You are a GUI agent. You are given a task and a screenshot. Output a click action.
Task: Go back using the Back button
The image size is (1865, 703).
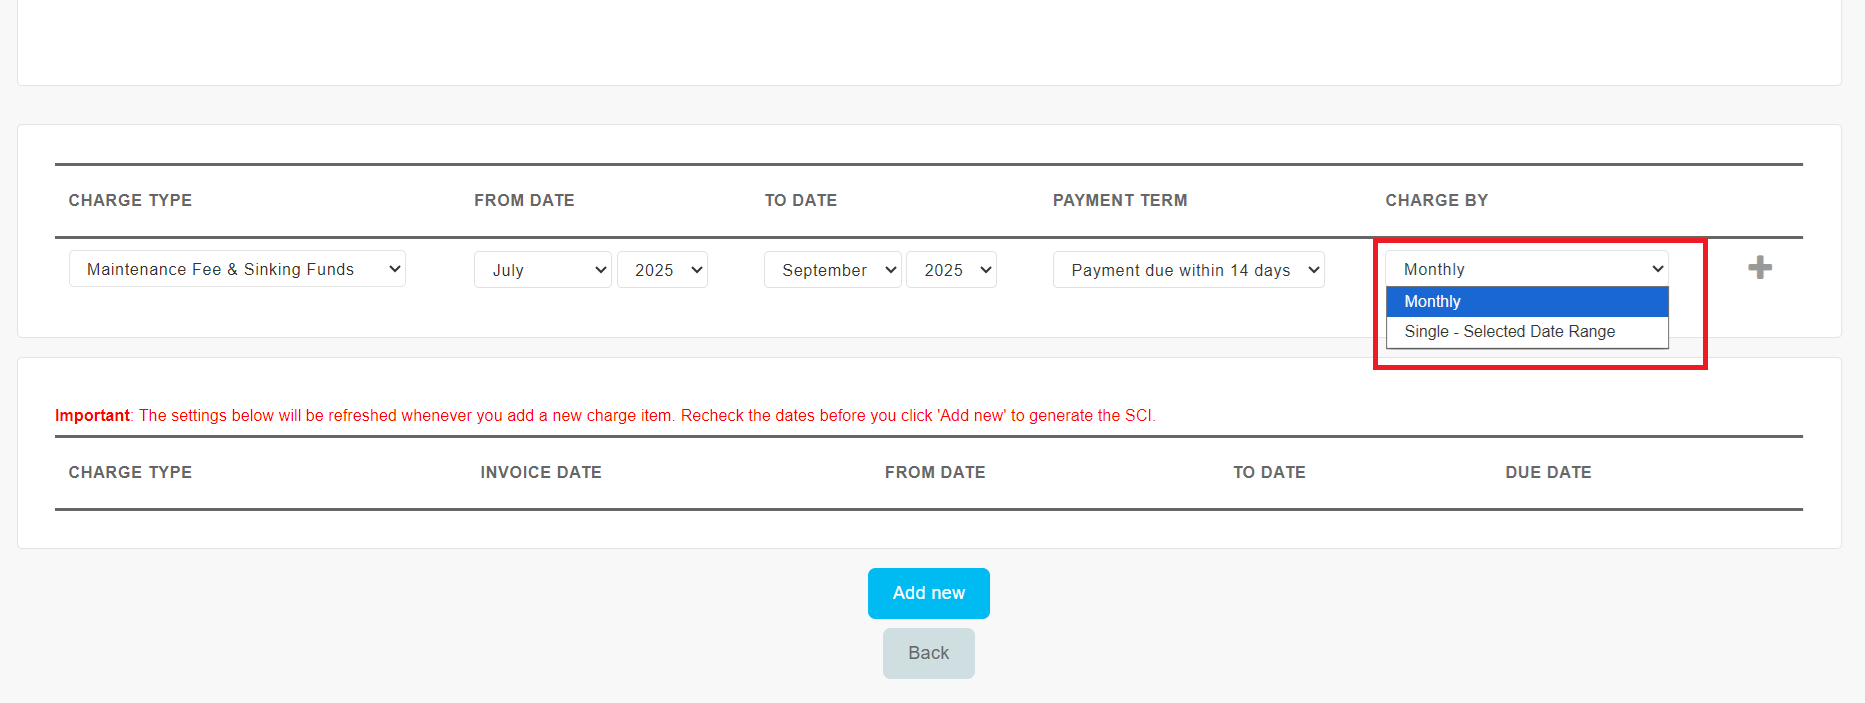(928, 653)
